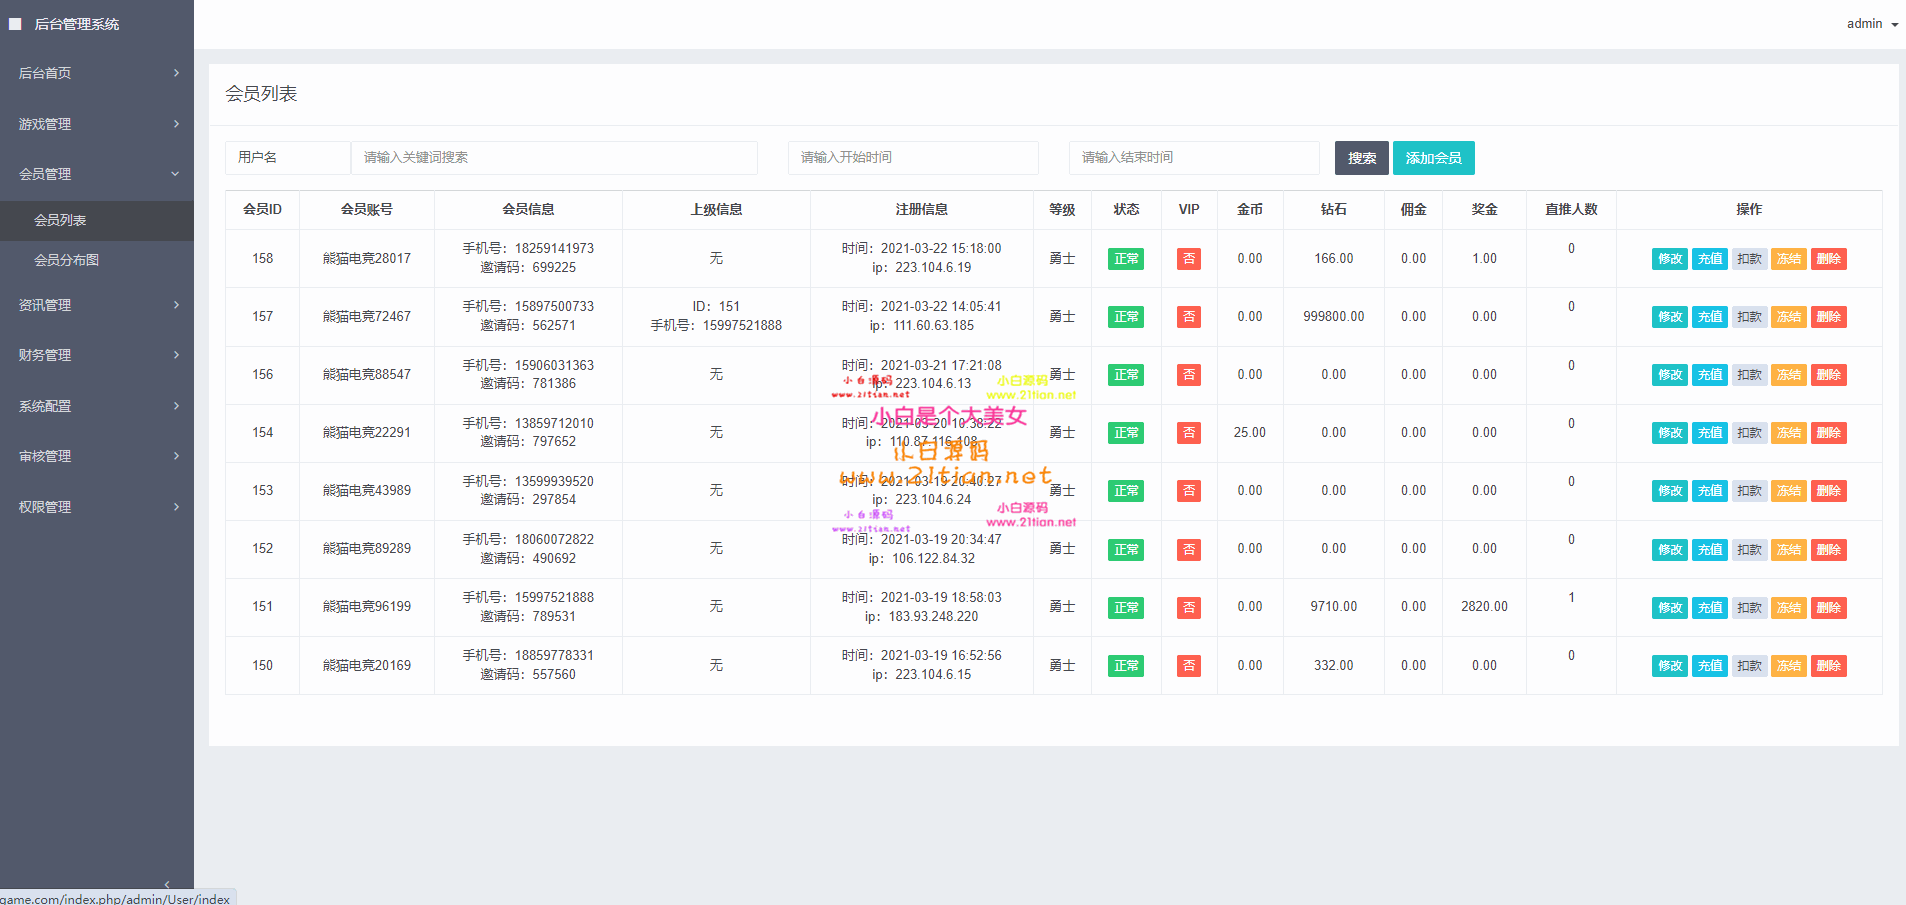Click 修改 button for member 150
1906x905 pixels.
point(1669,666)
